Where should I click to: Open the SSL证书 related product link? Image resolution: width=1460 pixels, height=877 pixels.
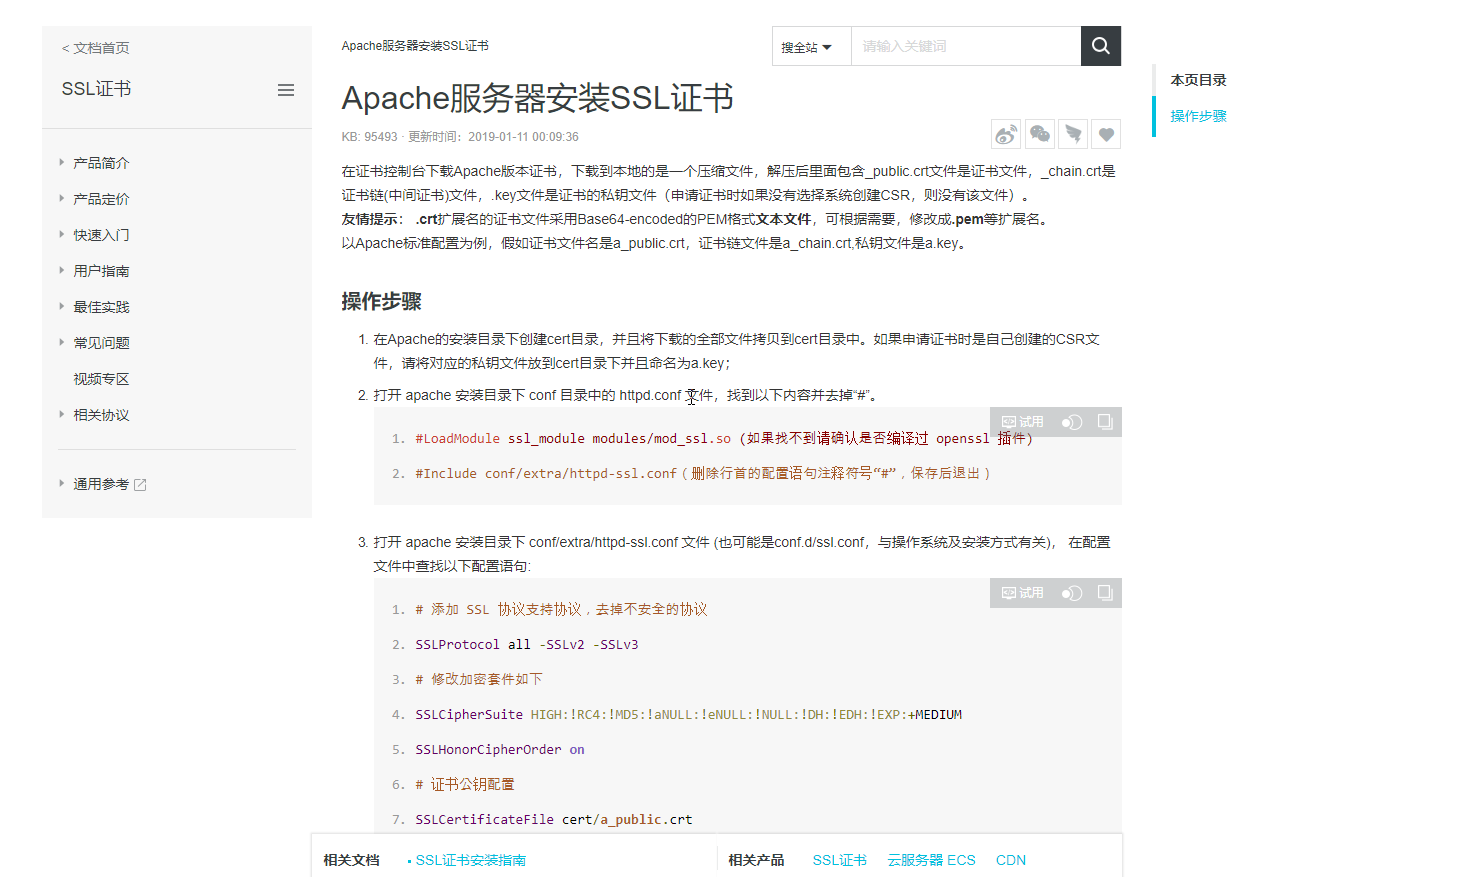click(x=839, y=860)
